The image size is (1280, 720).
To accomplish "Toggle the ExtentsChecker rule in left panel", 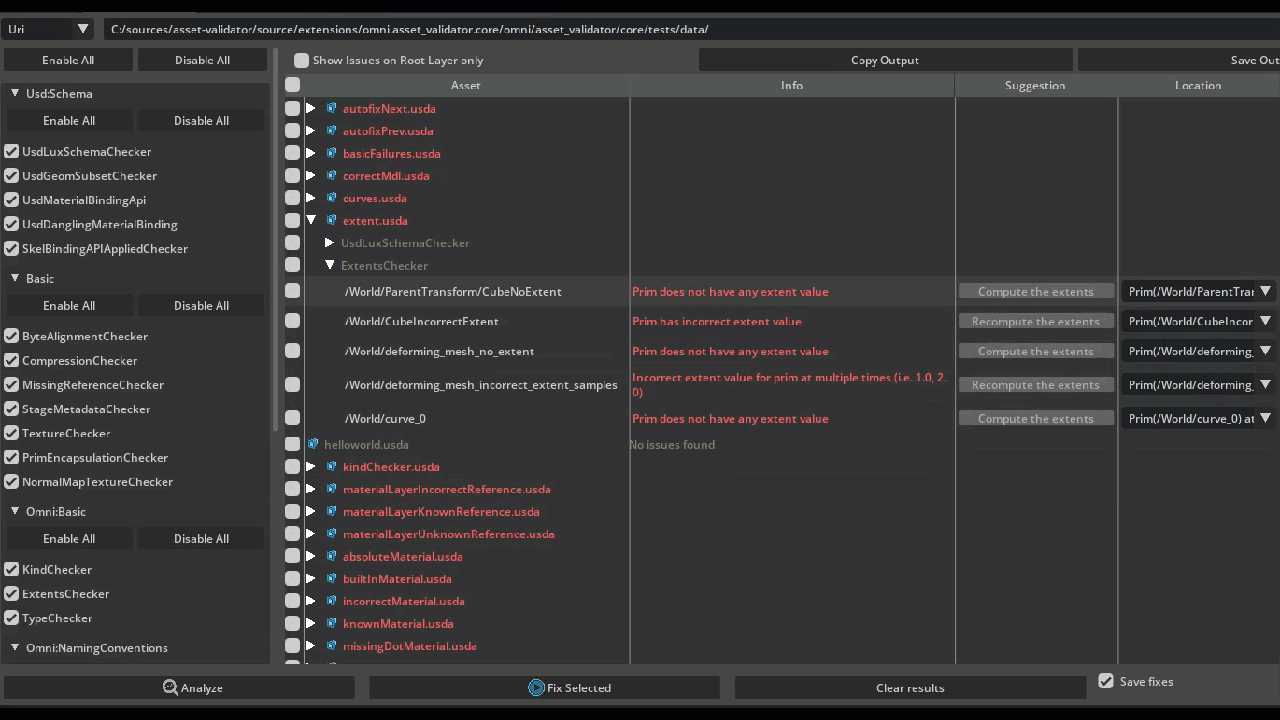I will [12, 594].
